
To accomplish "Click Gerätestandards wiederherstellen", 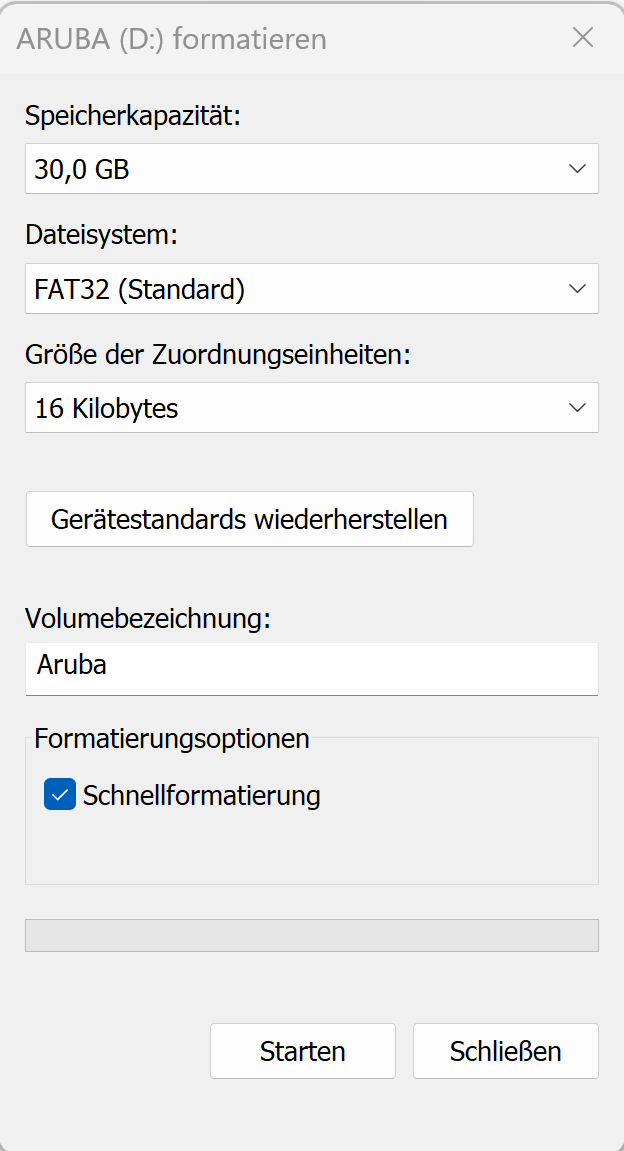I will pyautogui.click(x=249, y=519).
